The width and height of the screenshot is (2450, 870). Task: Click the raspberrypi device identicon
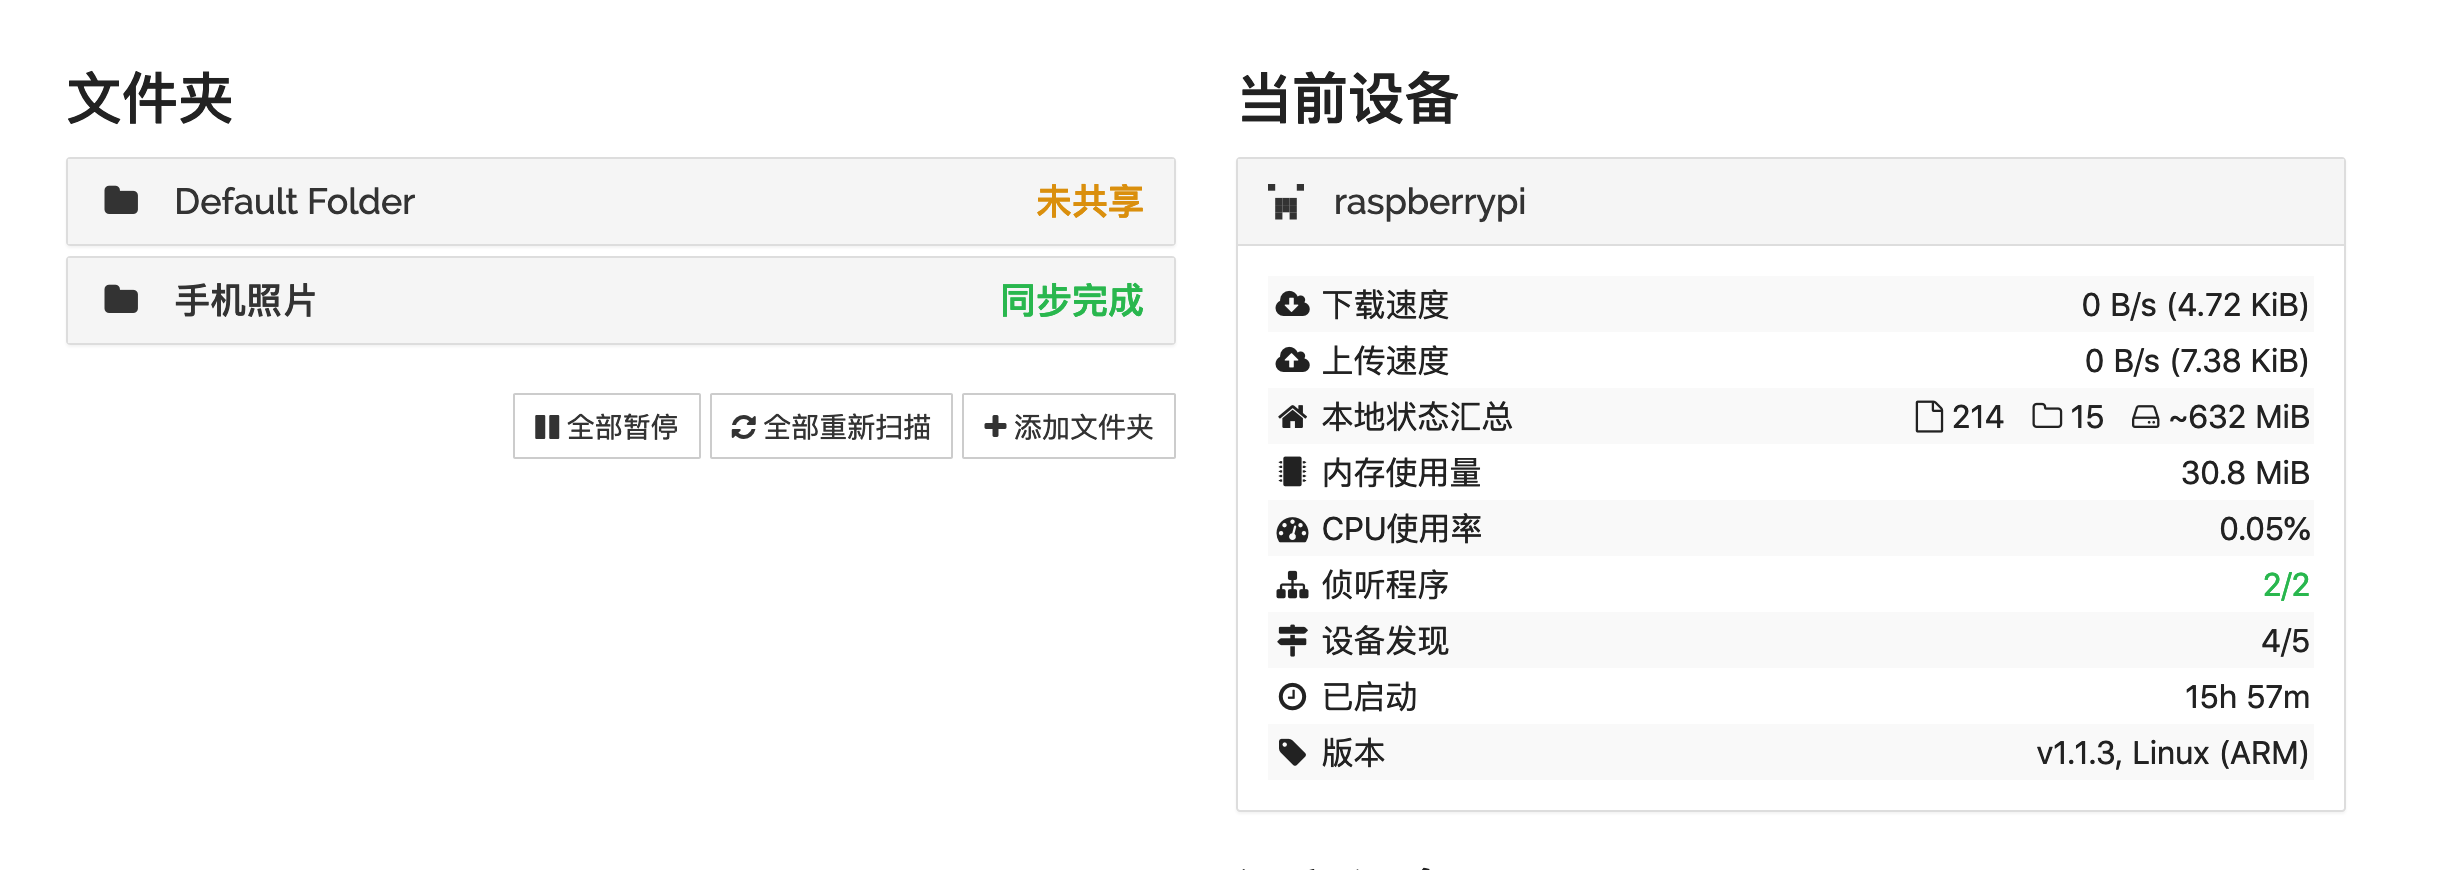pos(1286,201)
